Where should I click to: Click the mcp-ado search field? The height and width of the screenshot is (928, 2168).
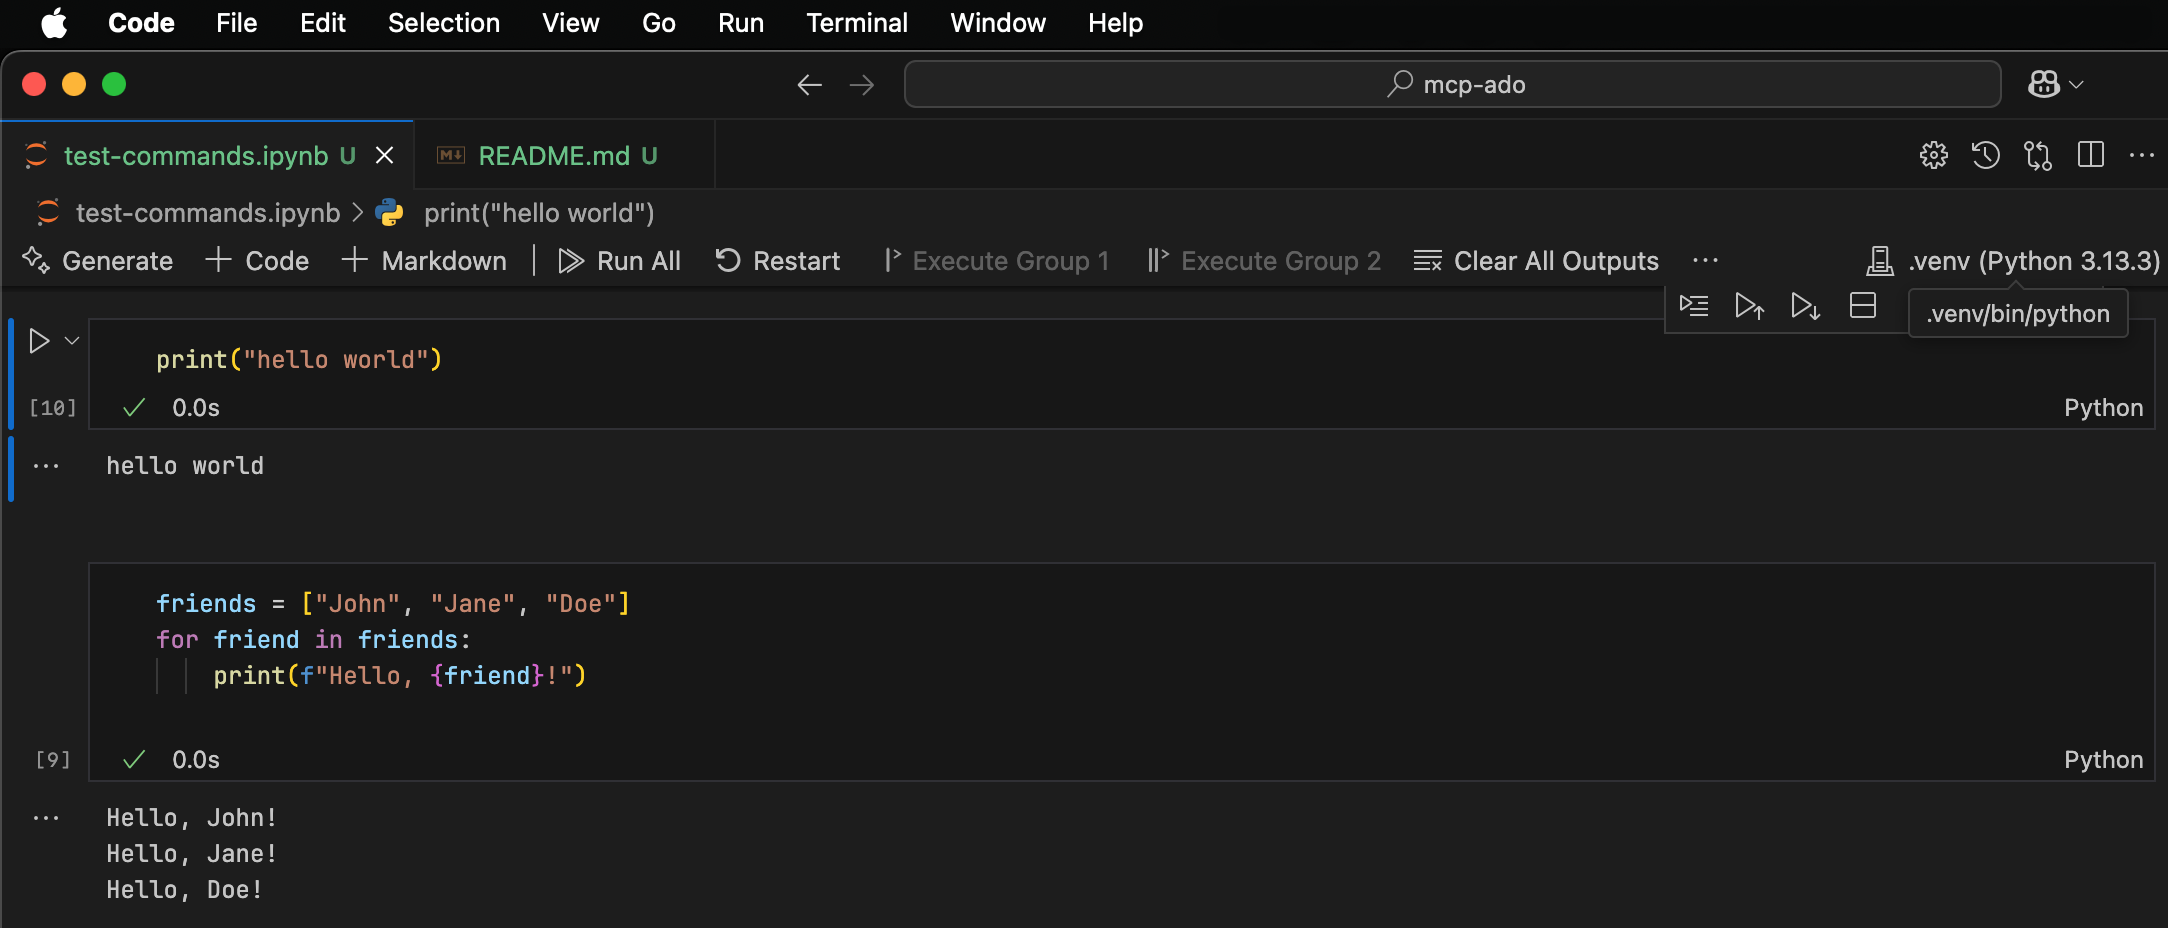click(x=1452, y=84)
